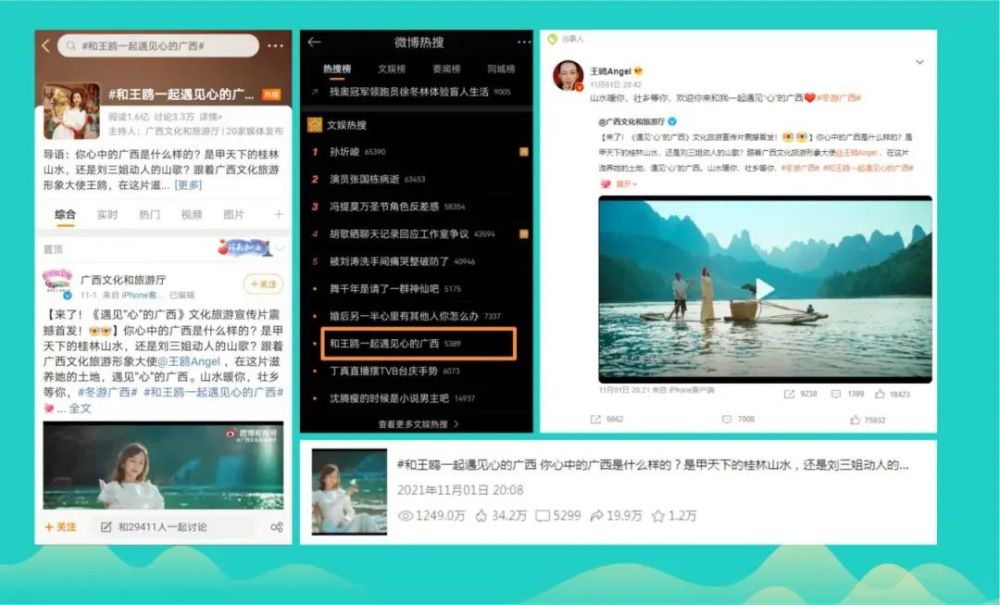Select the 同城榜 tab
Screen dimensions: 1000x605
(x=501, y=69)
